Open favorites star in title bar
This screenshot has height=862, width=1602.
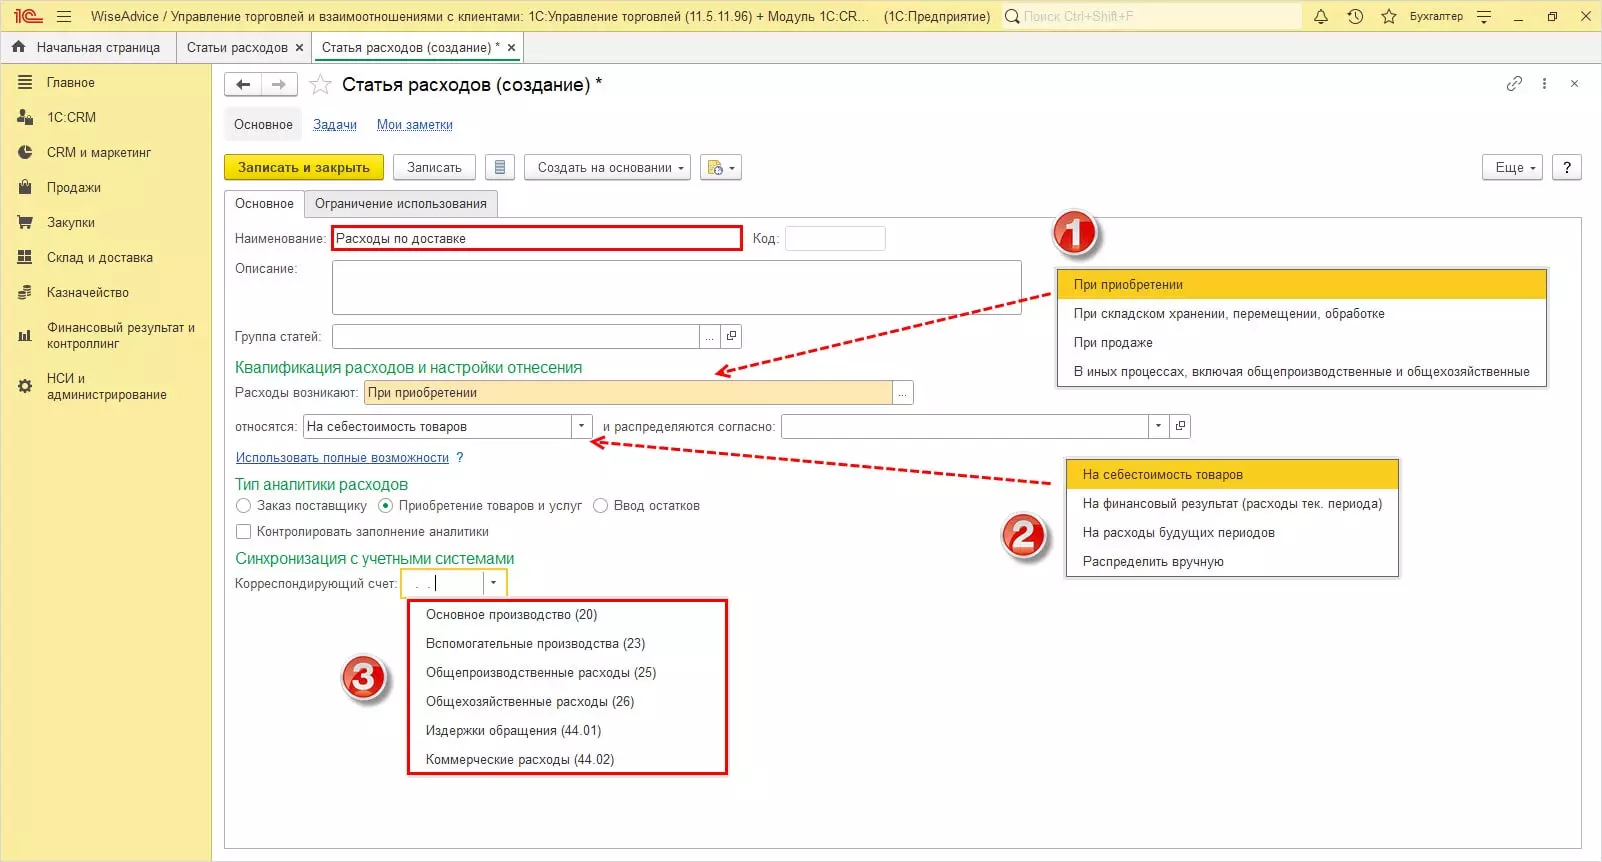1389,16
